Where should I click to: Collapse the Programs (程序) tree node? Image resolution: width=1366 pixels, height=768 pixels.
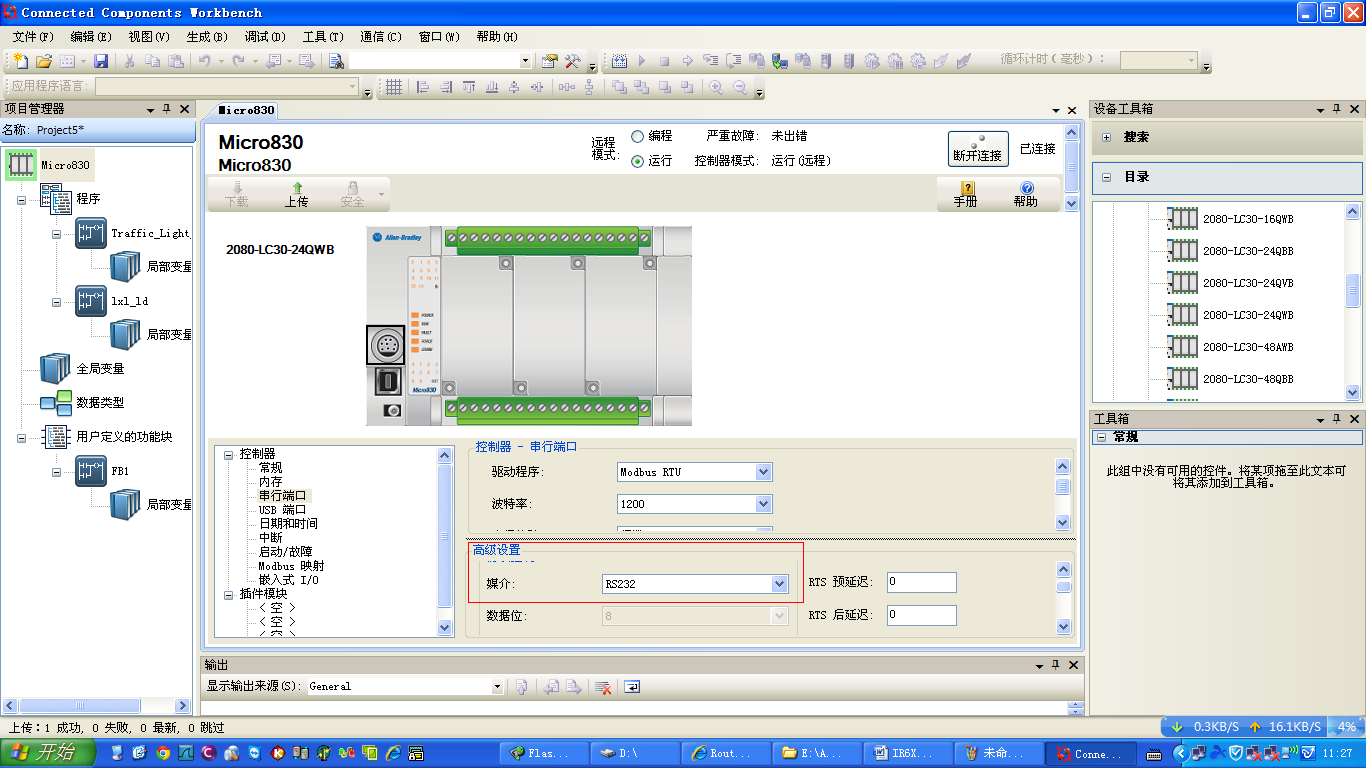(x=21, y=200)
